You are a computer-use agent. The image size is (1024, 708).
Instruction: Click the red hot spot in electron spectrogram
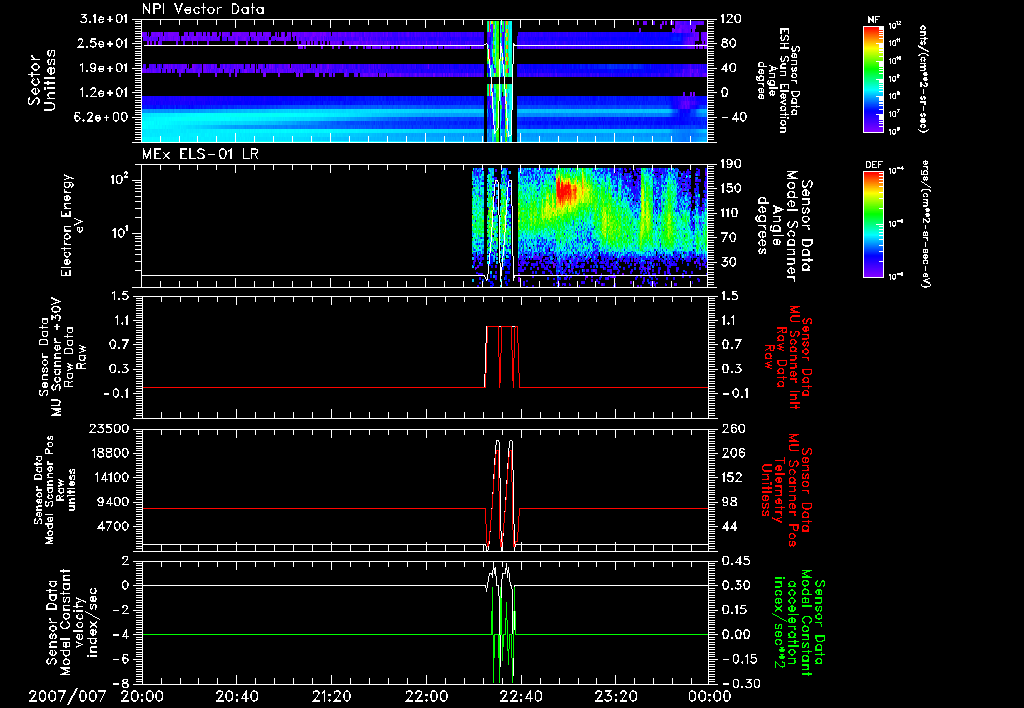tap(565, 189)
